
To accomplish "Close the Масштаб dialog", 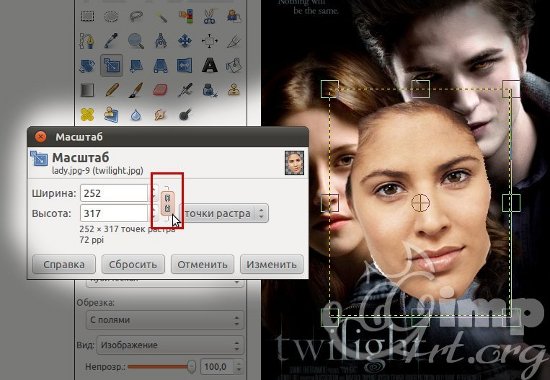I will pos(40,136).
